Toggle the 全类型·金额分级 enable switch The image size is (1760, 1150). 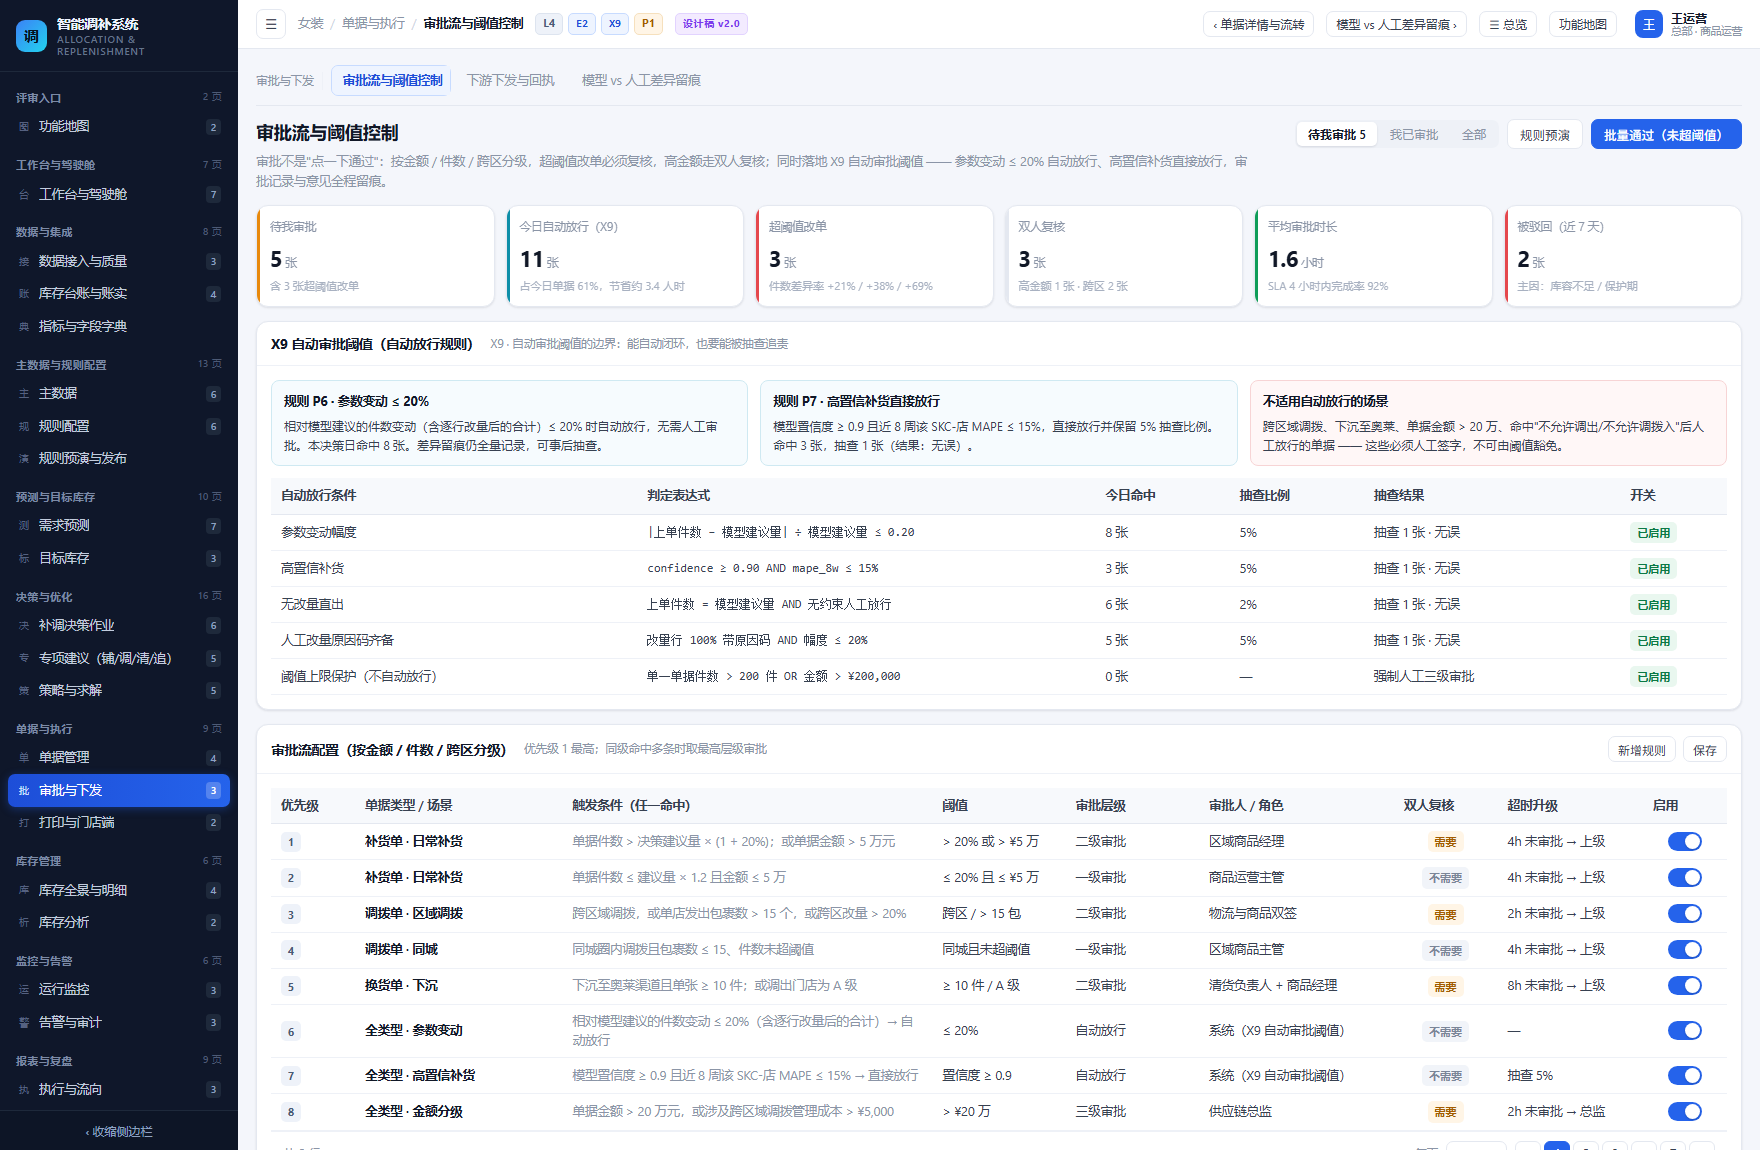click(x=1684, y=1112)
